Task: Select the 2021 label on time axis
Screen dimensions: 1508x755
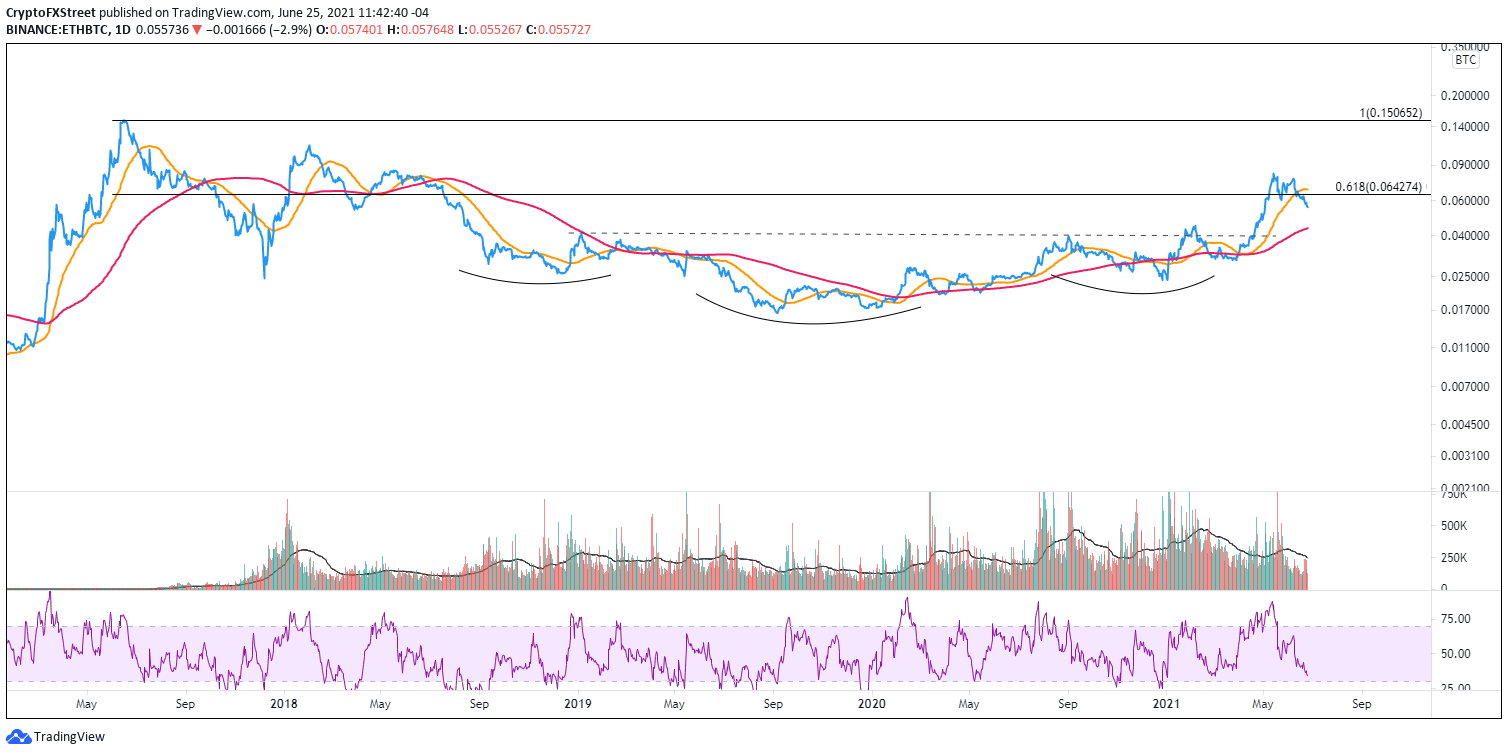Action: 1165,705
